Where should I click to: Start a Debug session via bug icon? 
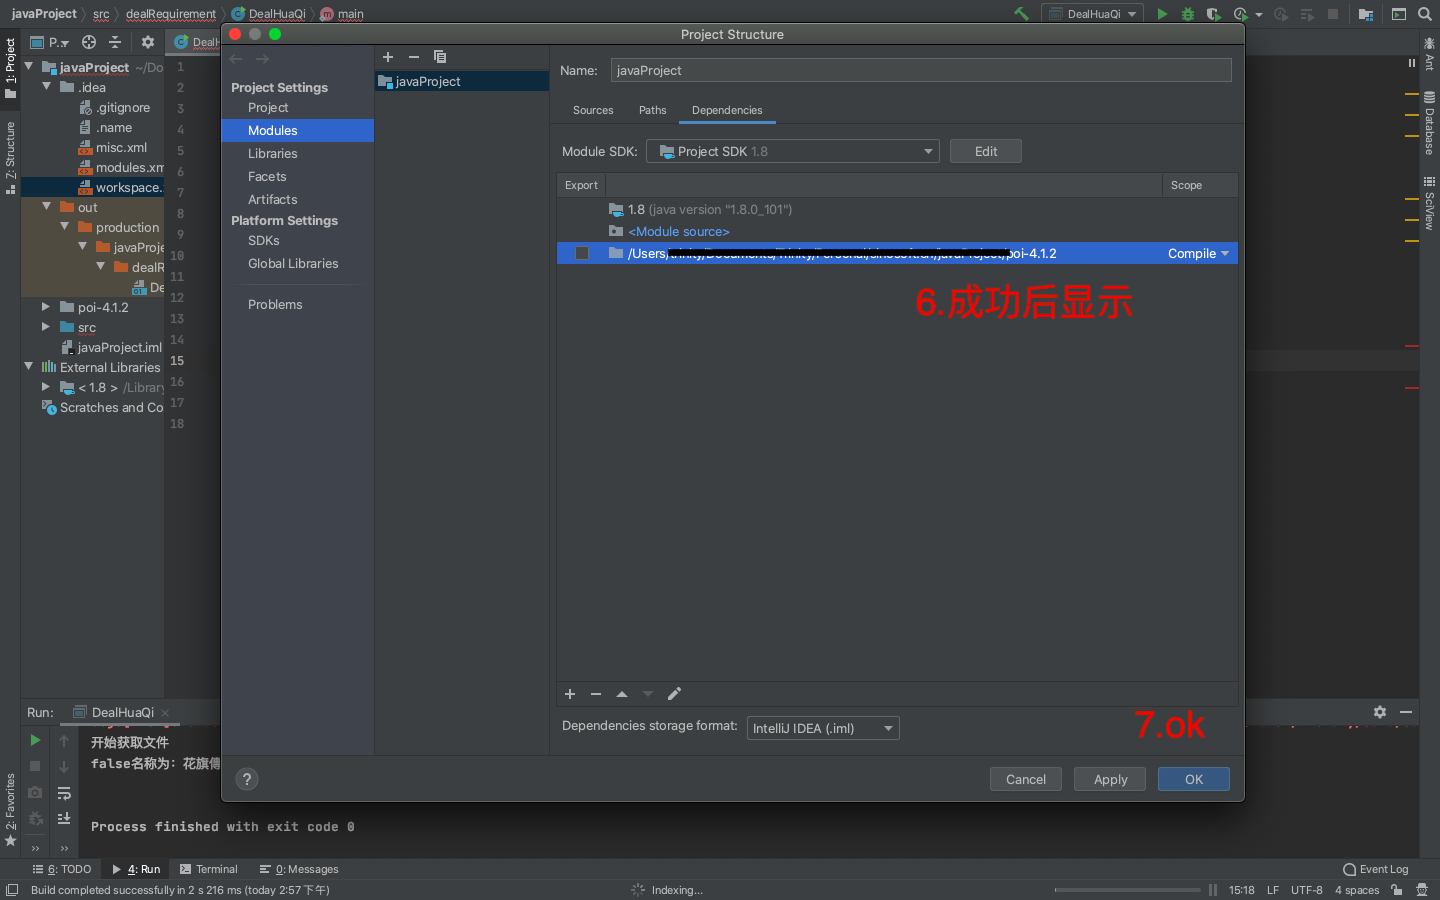click(x=1186, y=14)
